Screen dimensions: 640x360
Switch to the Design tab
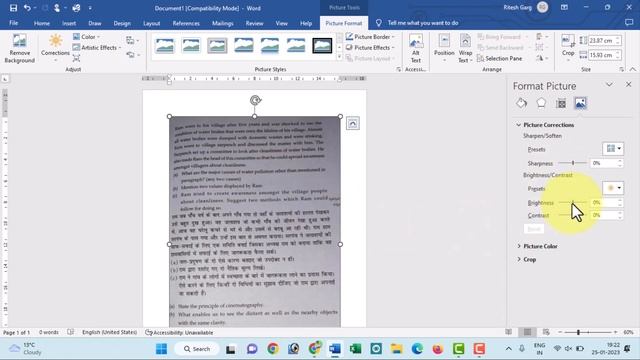click(122, 23)
